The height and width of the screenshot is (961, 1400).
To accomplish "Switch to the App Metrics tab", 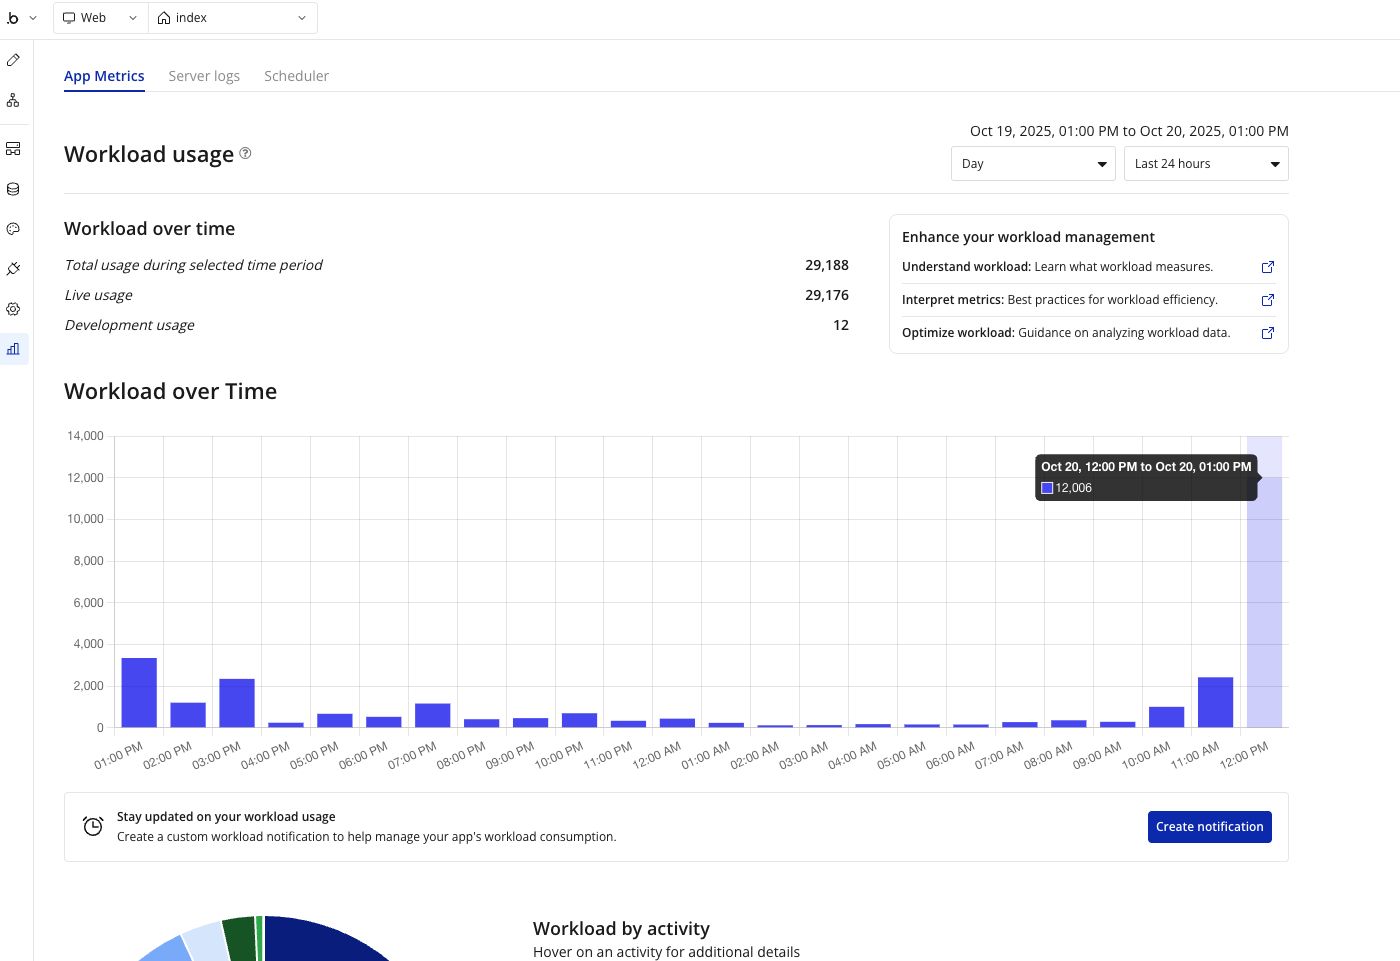I will click(104, 76).
